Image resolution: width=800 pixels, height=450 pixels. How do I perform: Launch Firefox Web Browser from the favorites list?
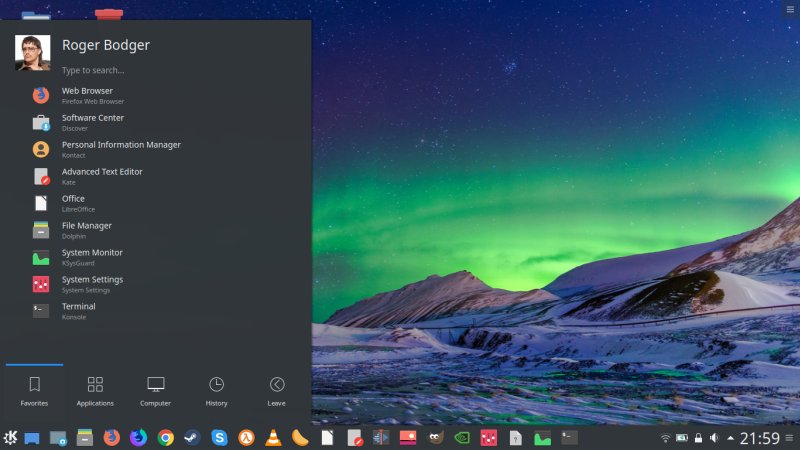(x=87, y=95)
